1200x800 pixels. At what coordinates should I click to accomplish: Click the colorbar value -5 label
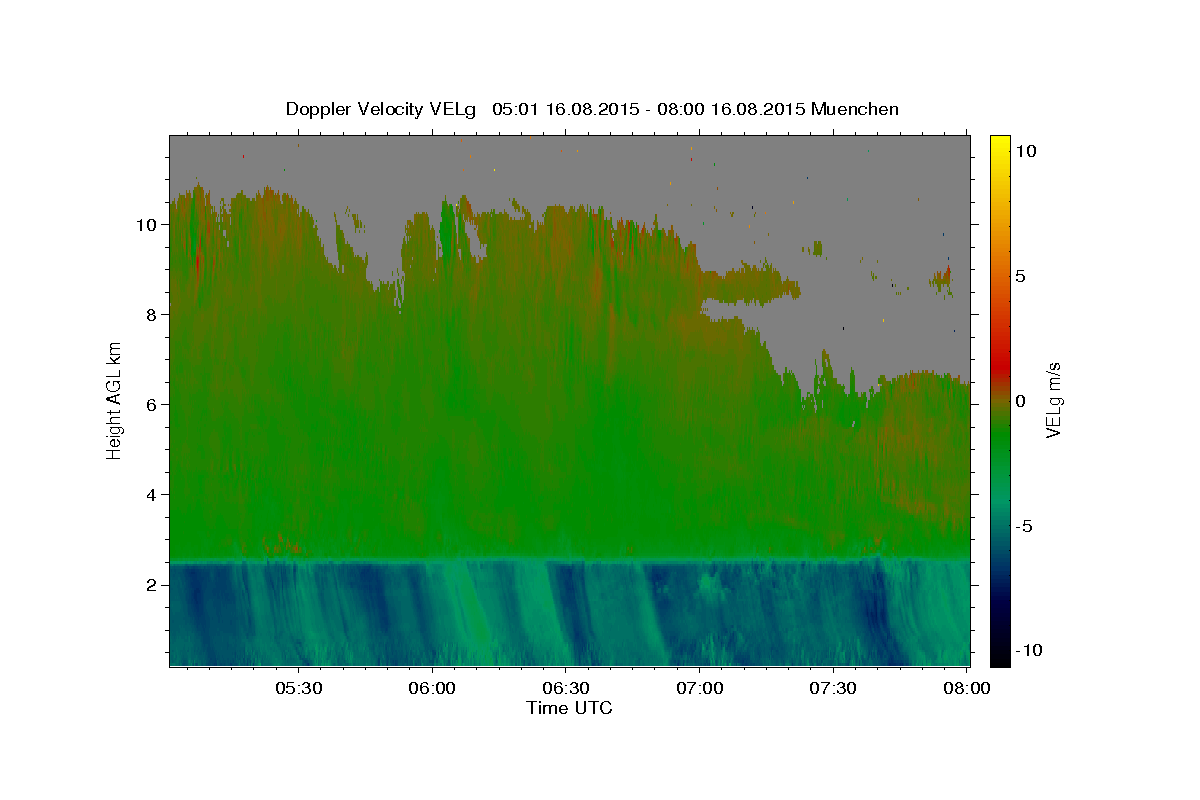pyautogui.click(x=1025, y=526)
